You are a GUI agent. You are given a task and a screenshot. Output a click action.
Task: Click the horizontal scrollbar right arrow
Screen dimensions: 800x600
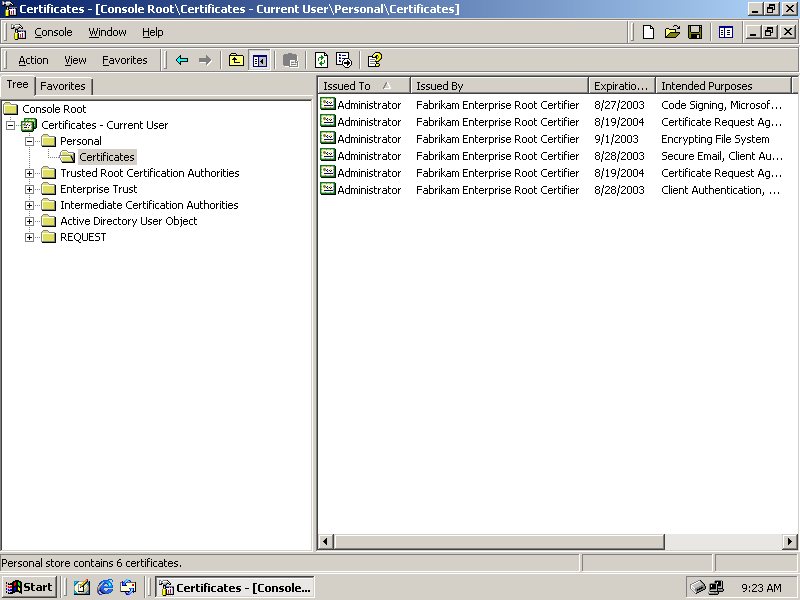point(790,542)
